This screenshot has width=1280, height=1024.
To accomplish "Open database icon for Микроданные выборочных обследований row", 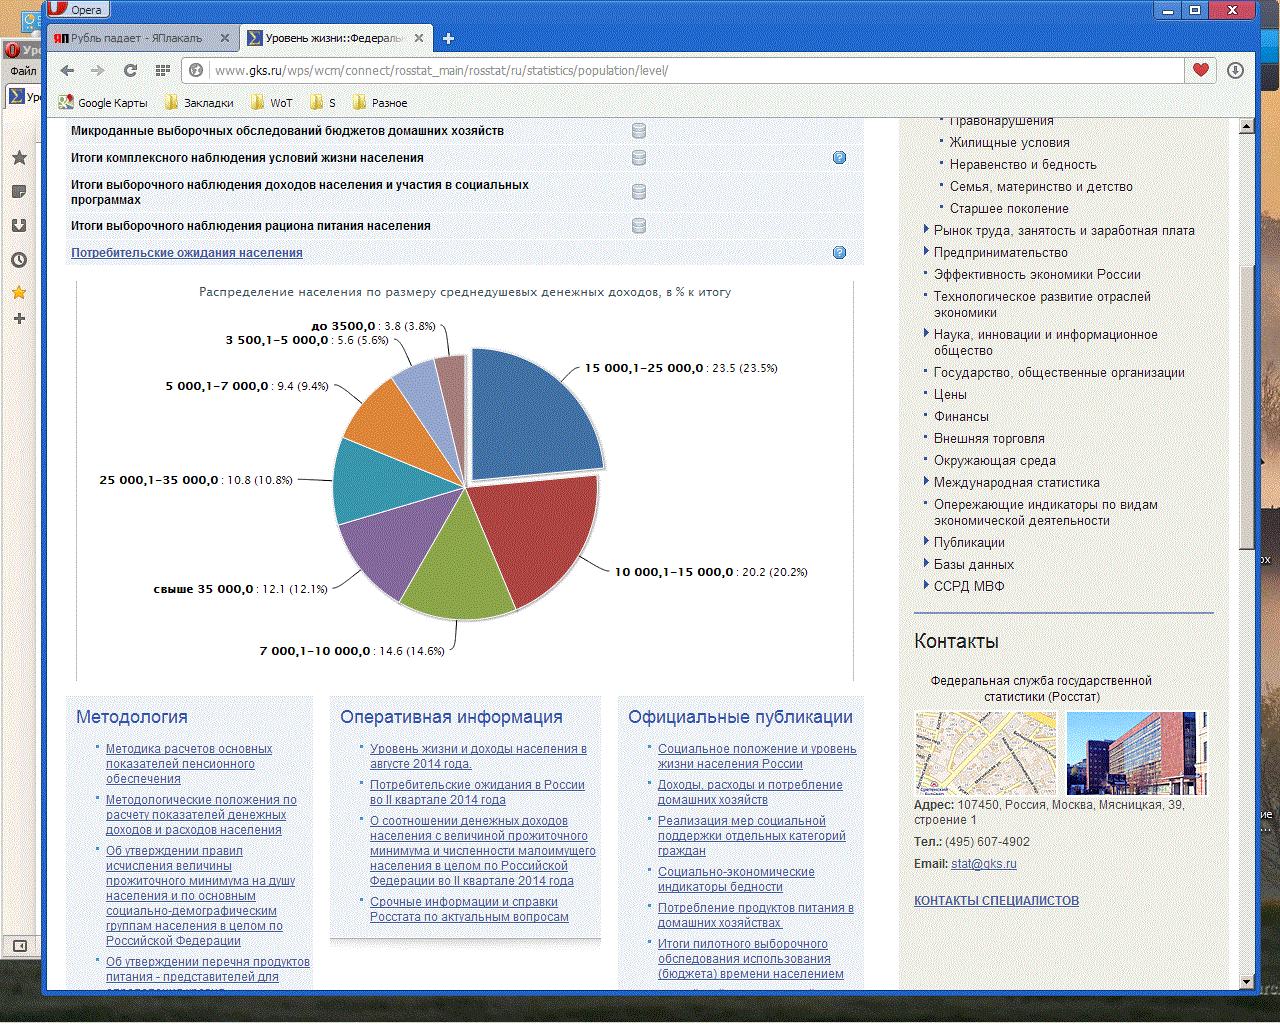I will (x=639, y=131).
